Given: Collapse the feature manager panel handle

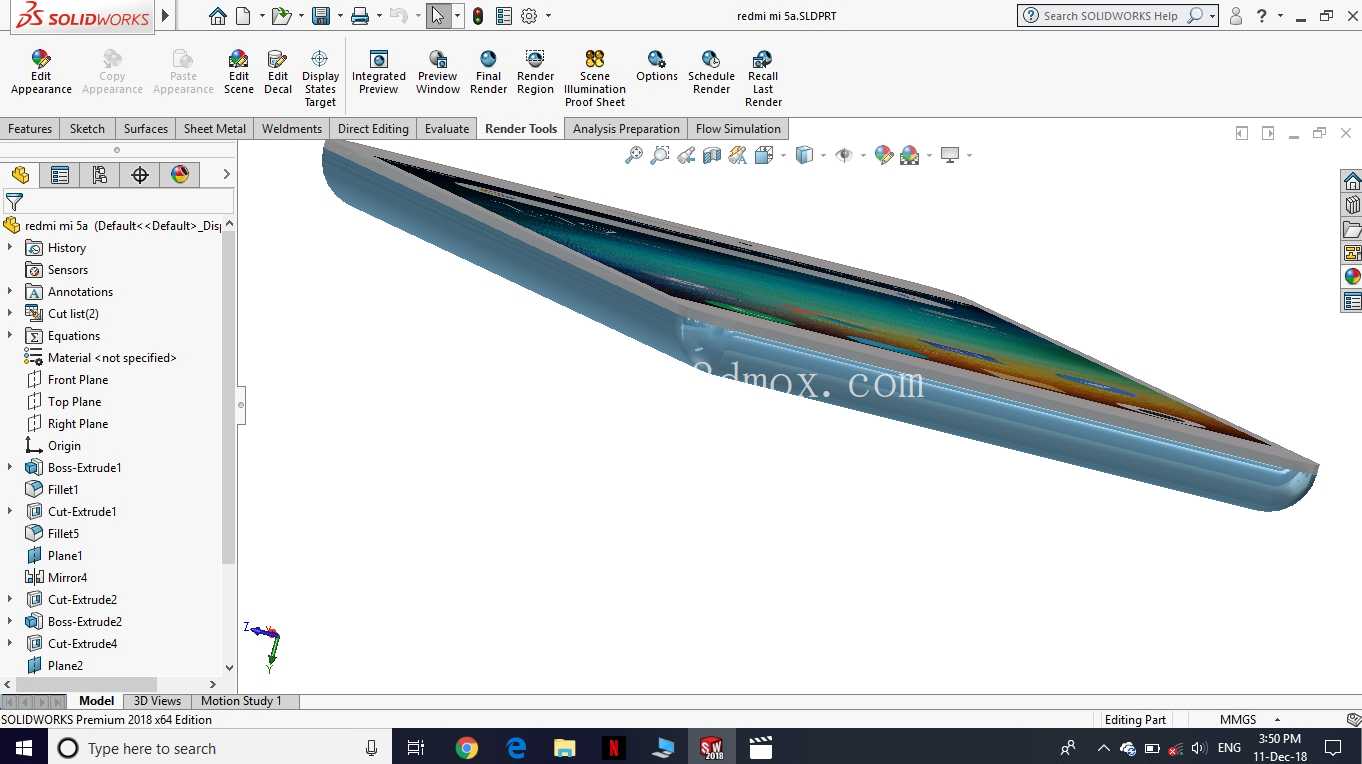Looking at the screenshot, I should [241, 405].
